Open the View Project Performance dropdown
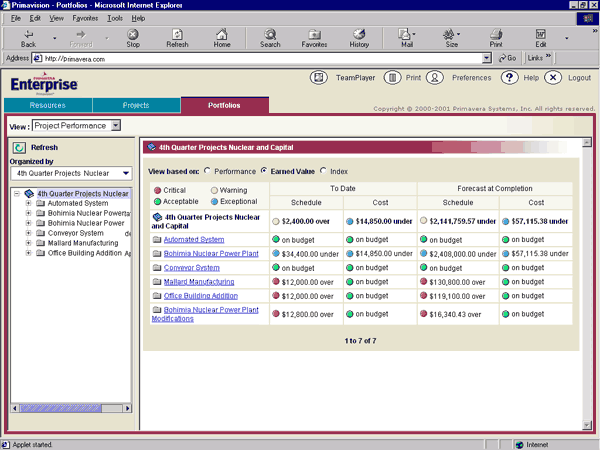The image size is (600, 450). tap(116, 126)
